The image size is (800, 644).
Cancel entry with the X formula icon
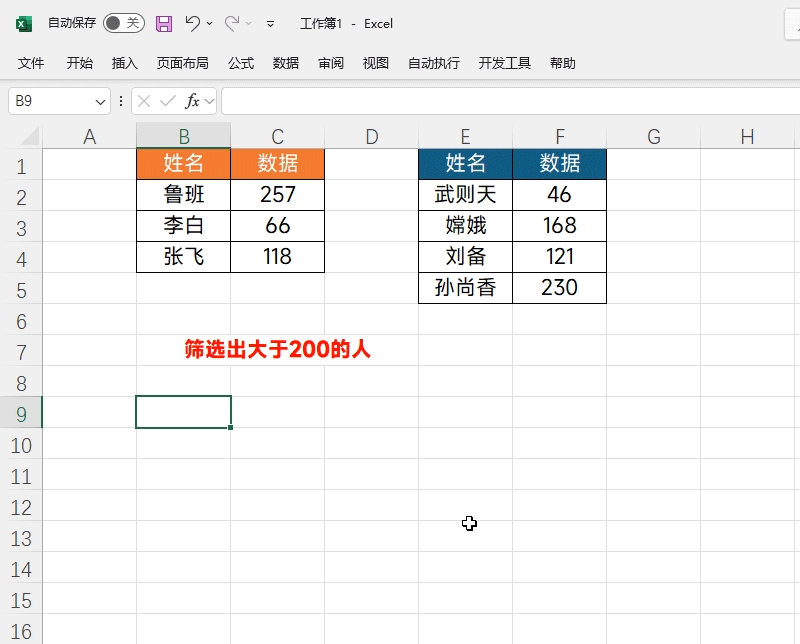(144, 101)
